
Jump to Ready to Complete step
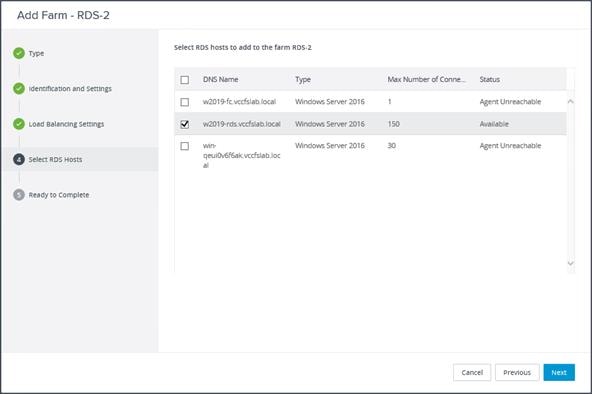(x=59, y=195)
